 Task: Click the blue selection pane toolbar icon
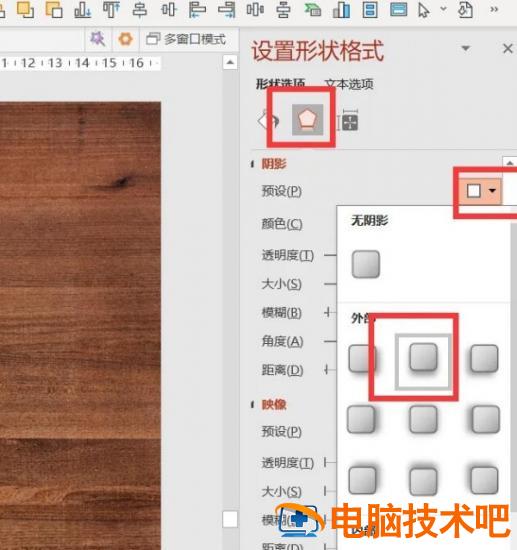370,9
